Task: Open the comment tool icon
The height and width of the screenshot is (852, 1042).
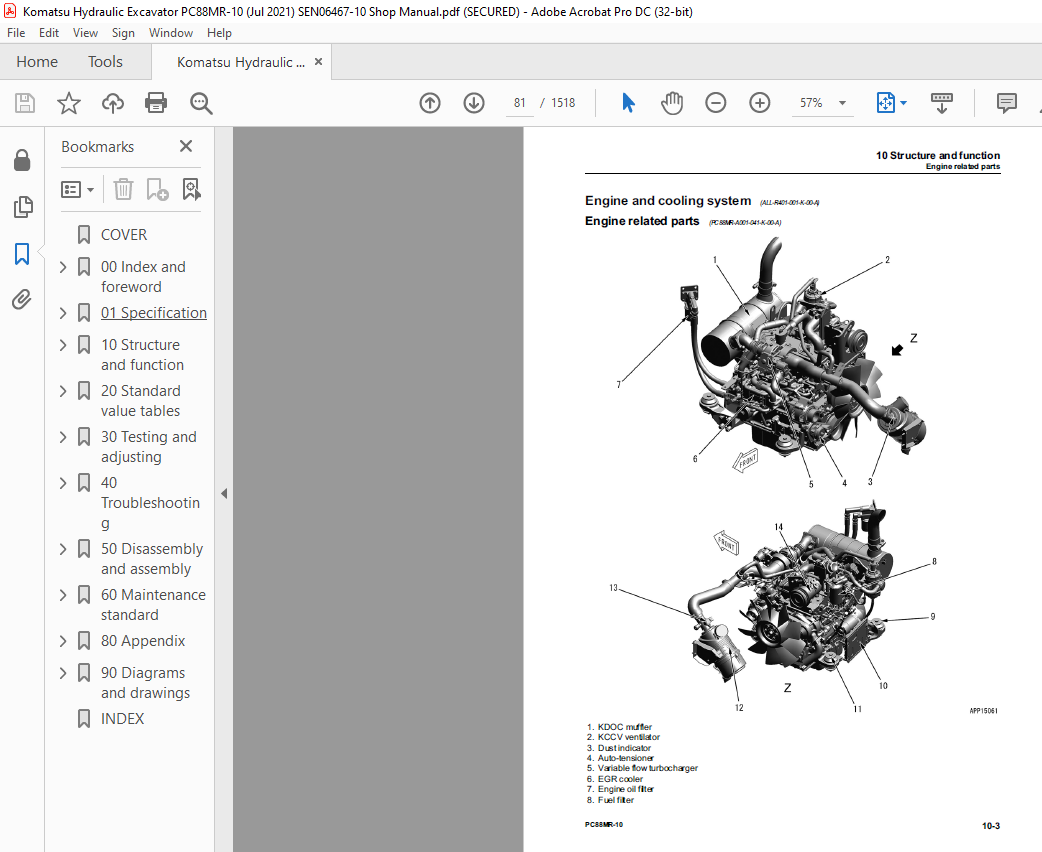Action: coord(1007,103)
